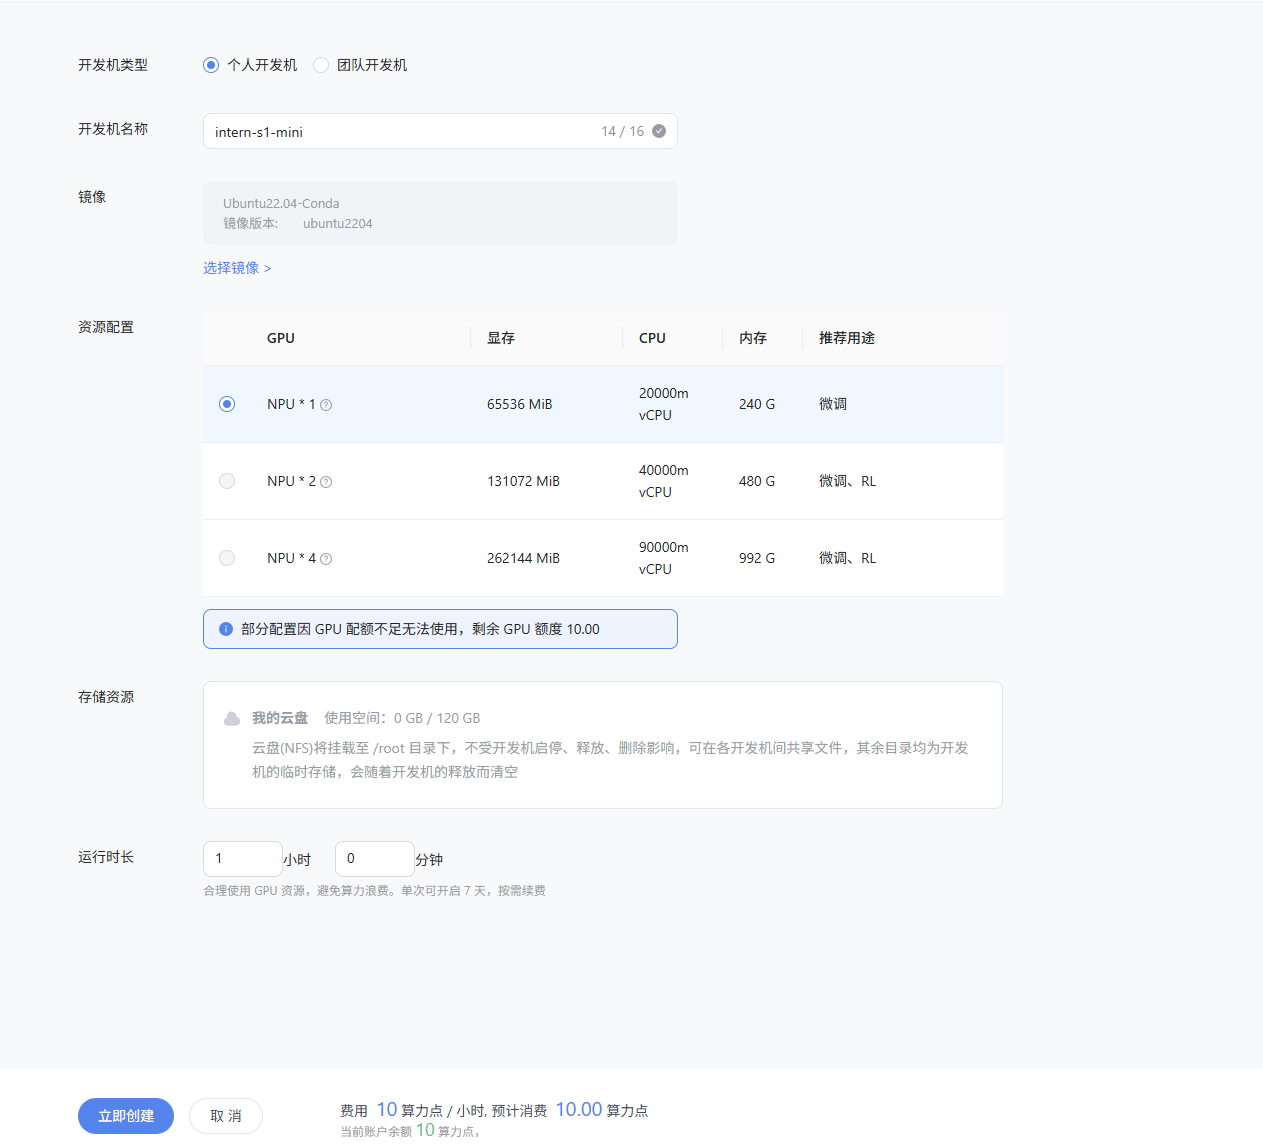Viewport: 1263px width, 1145px height.
Task: Click the checkmark icon in the name field
Action: 658,130
